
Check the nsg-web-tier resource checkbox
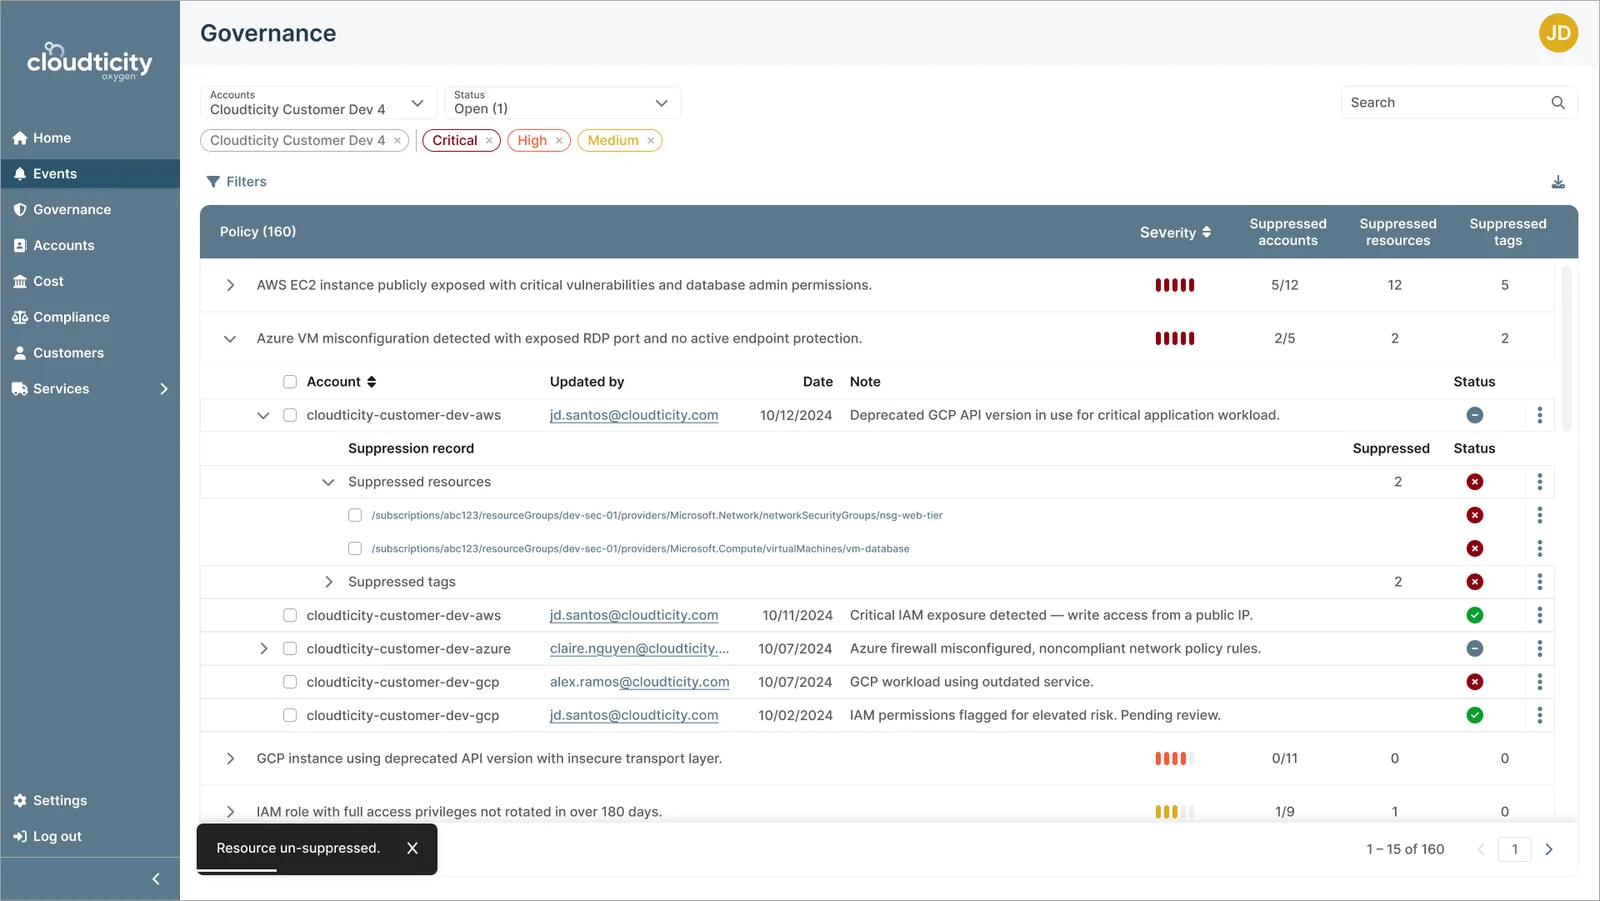point(355,515)
